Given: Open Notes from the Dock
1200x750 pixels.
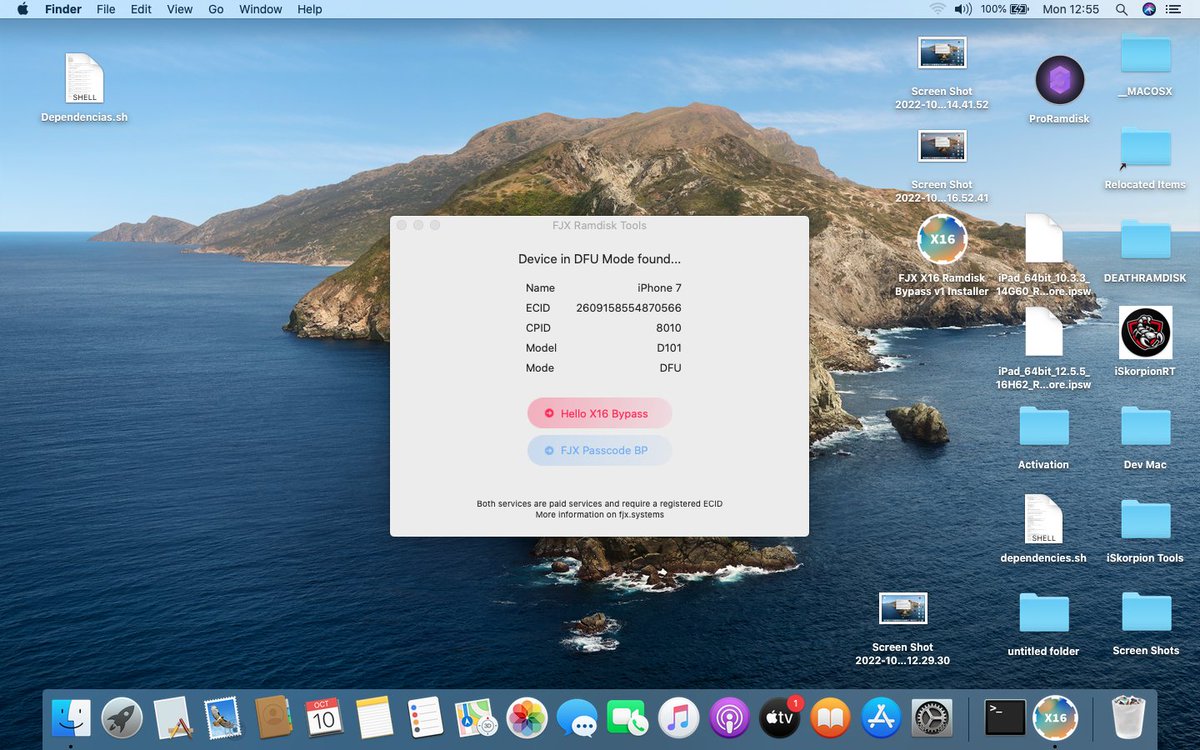Looking at the screenshot, I should [374, 717].
